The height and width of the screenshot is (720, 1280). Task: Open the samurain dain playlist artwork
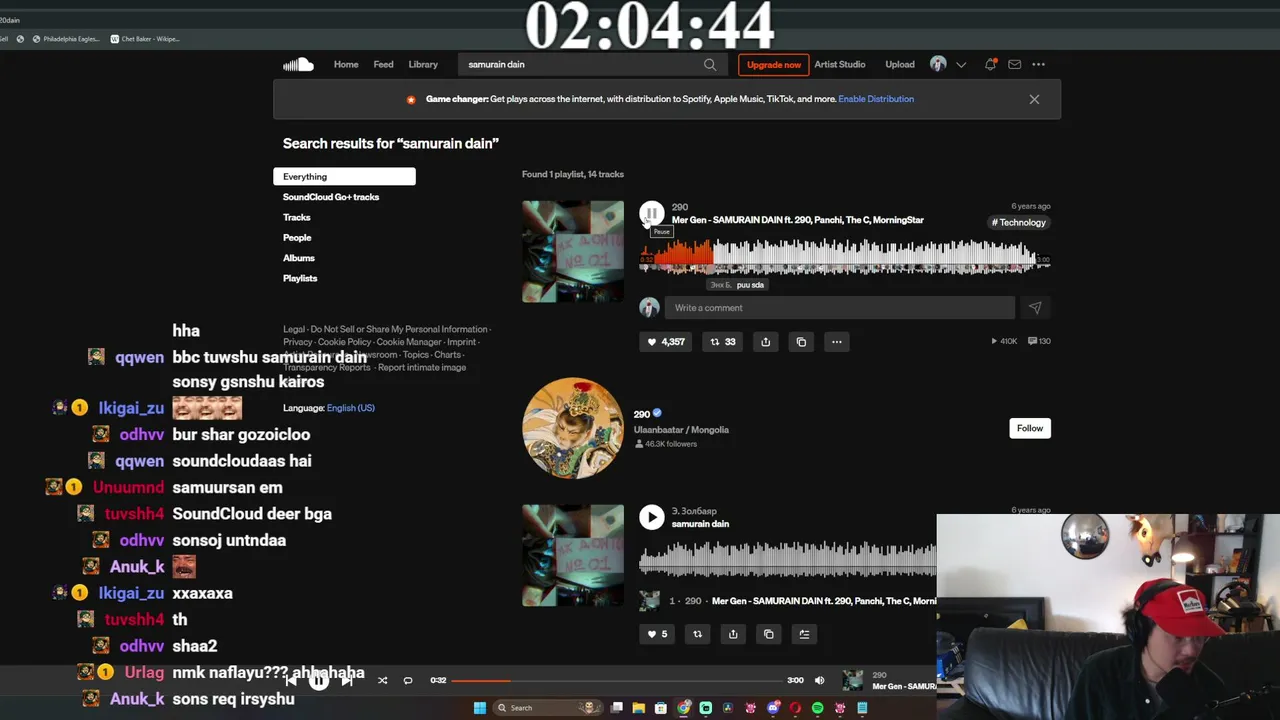pos(573,555)
